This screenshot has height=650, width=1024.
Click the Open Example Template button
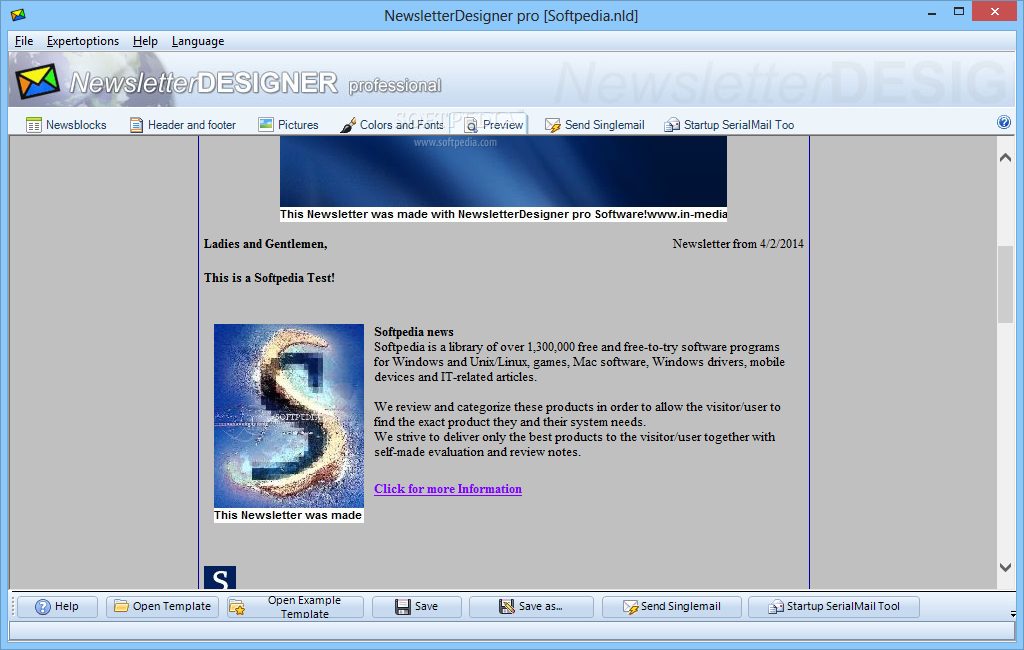[x=295, y=607]
